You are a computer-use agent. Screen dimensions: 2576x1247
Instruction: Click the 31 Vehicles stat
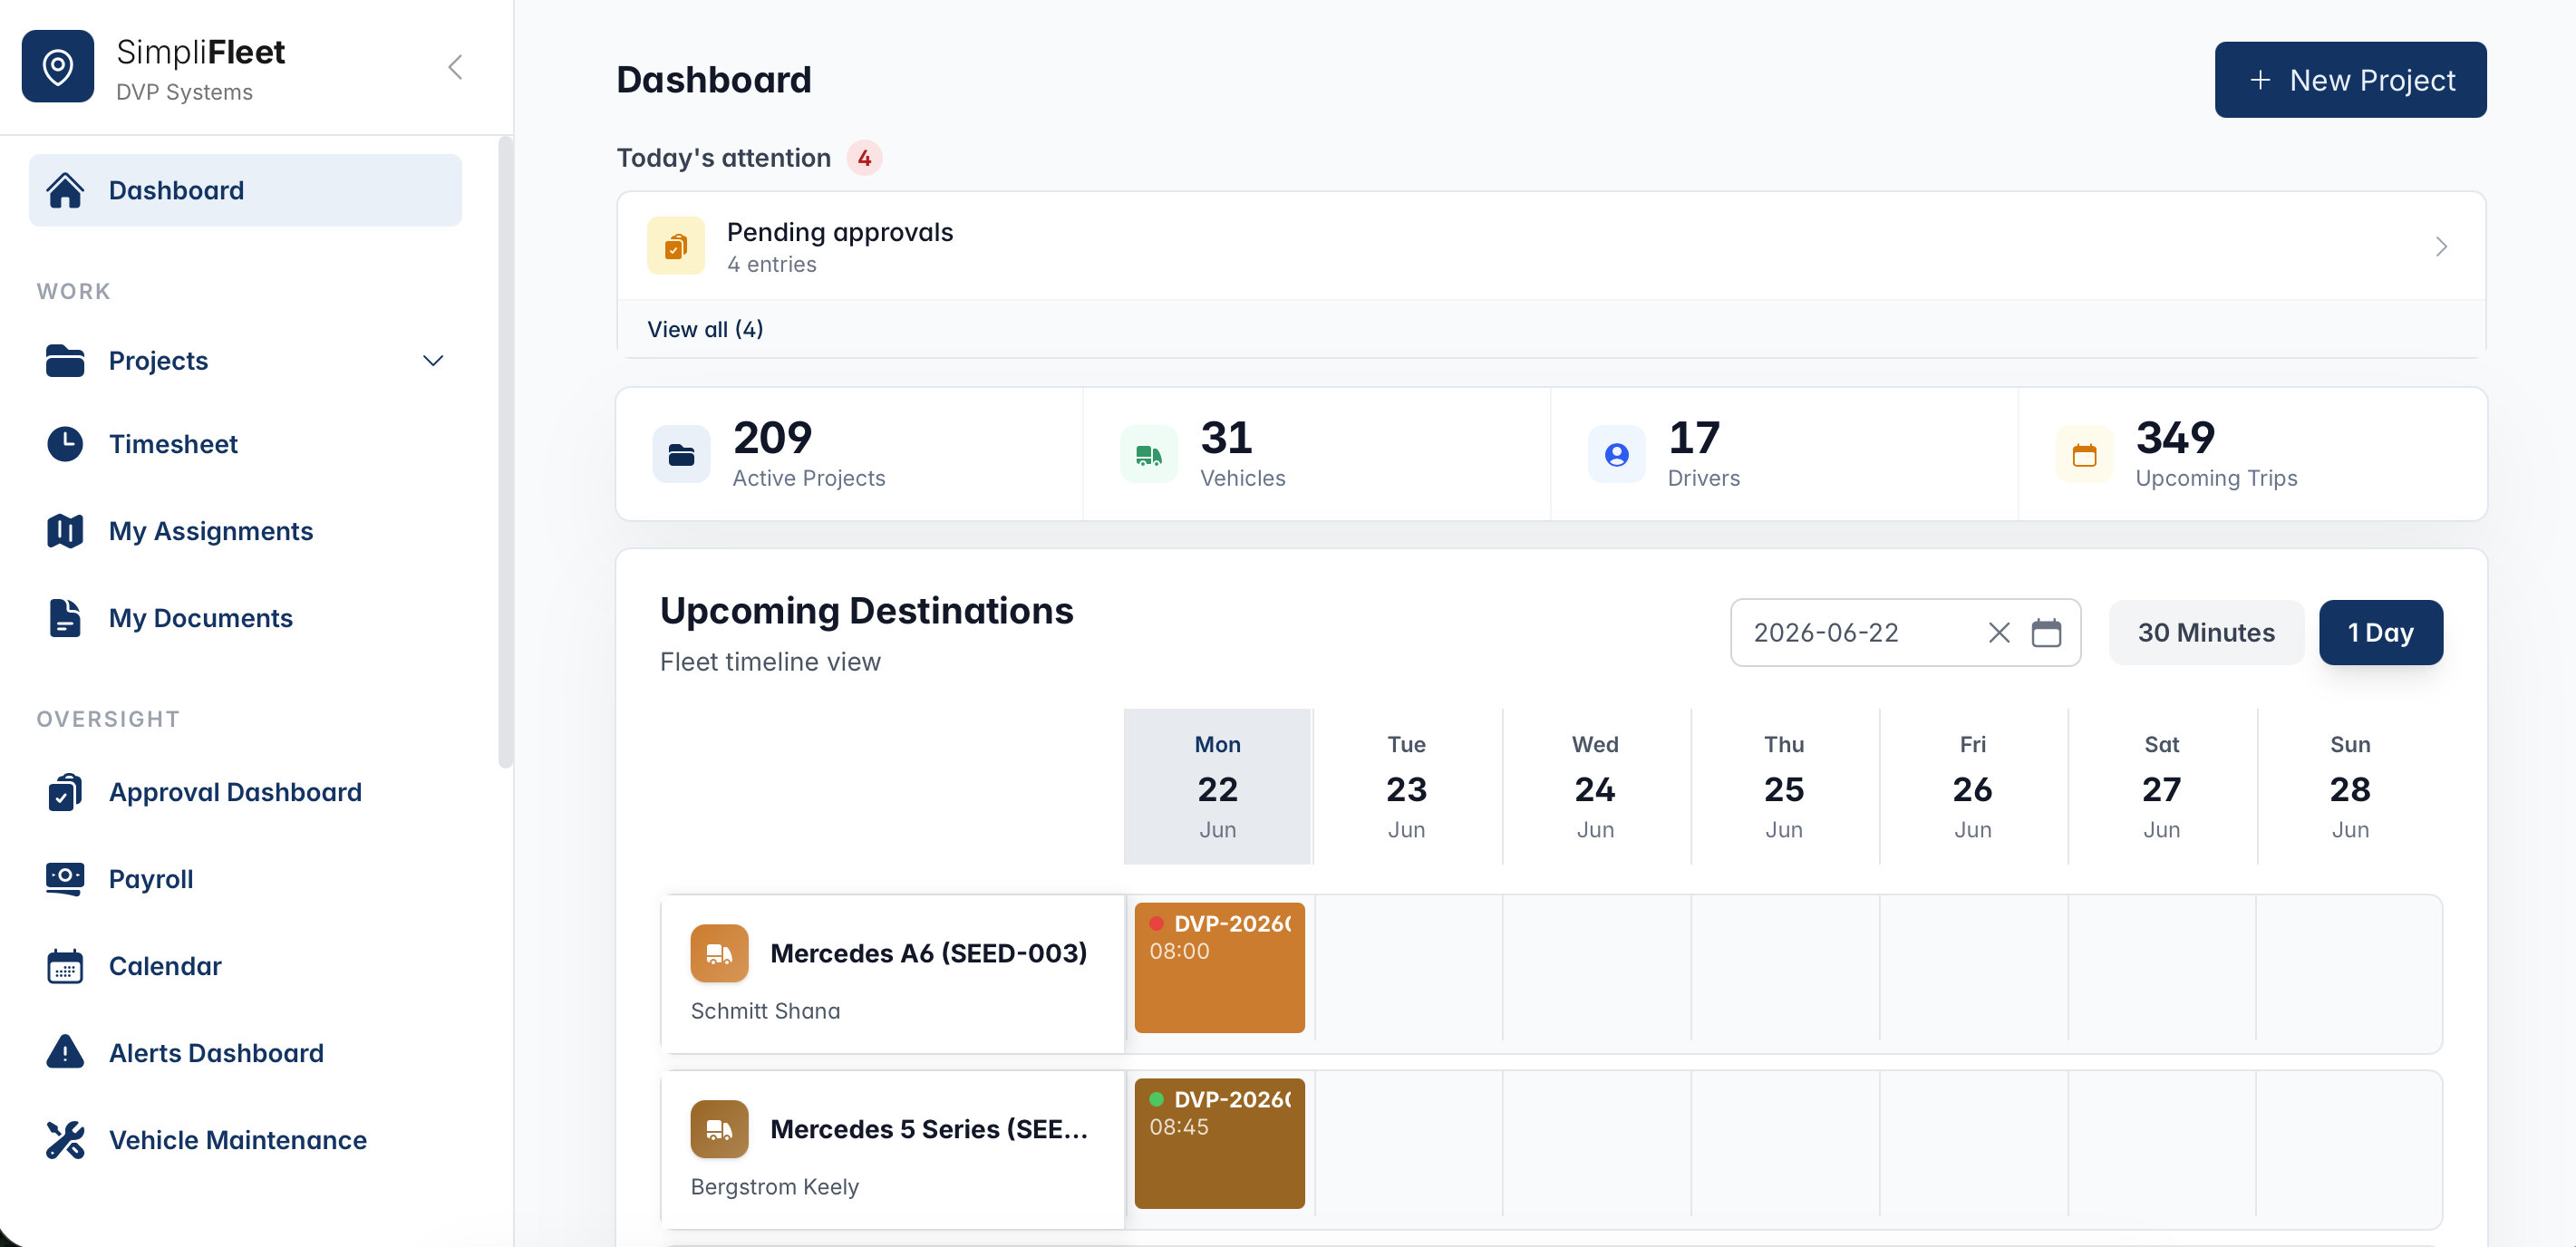pyautogui.click(x=1316, y=454)
